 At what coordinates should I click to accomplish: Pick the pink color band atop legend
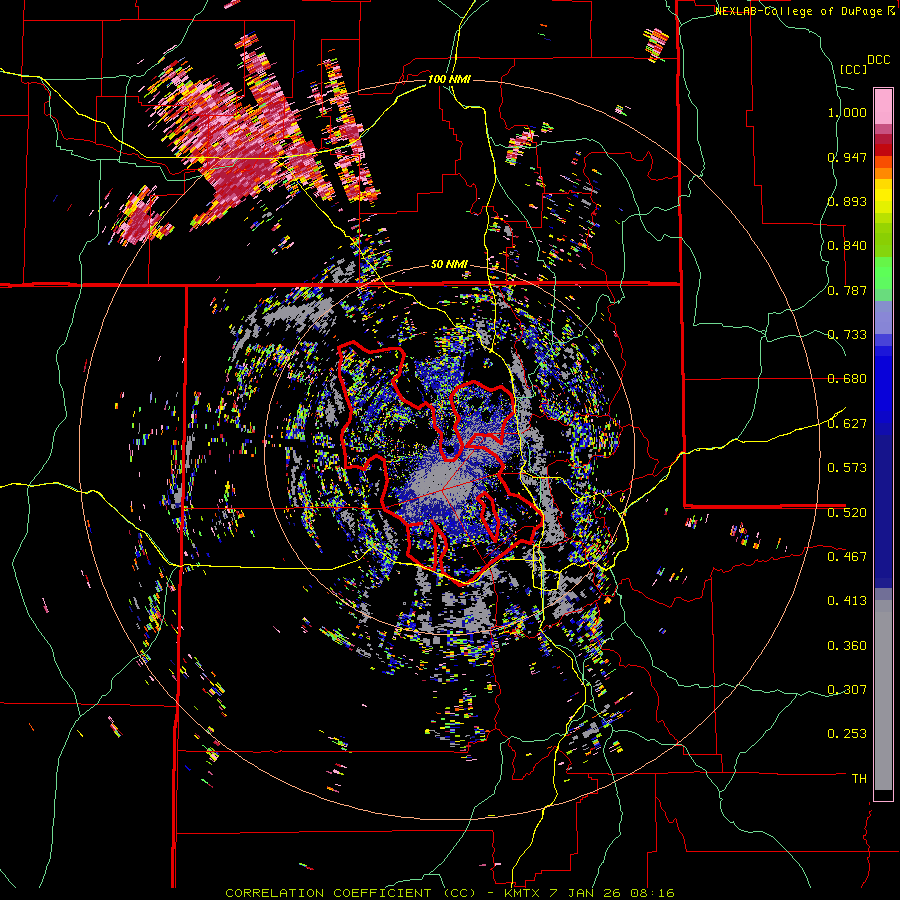(x=883, y=106)
